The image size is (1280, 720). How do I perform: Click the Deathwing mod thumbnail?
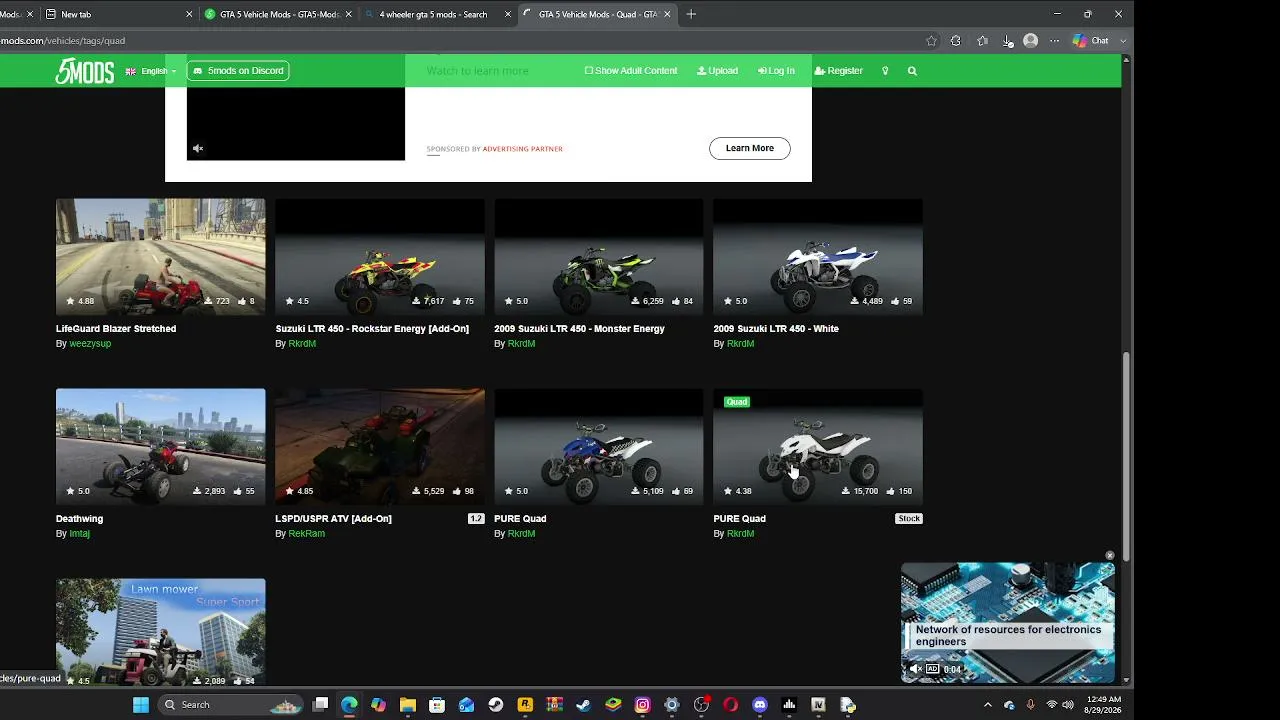pos(161,447)
